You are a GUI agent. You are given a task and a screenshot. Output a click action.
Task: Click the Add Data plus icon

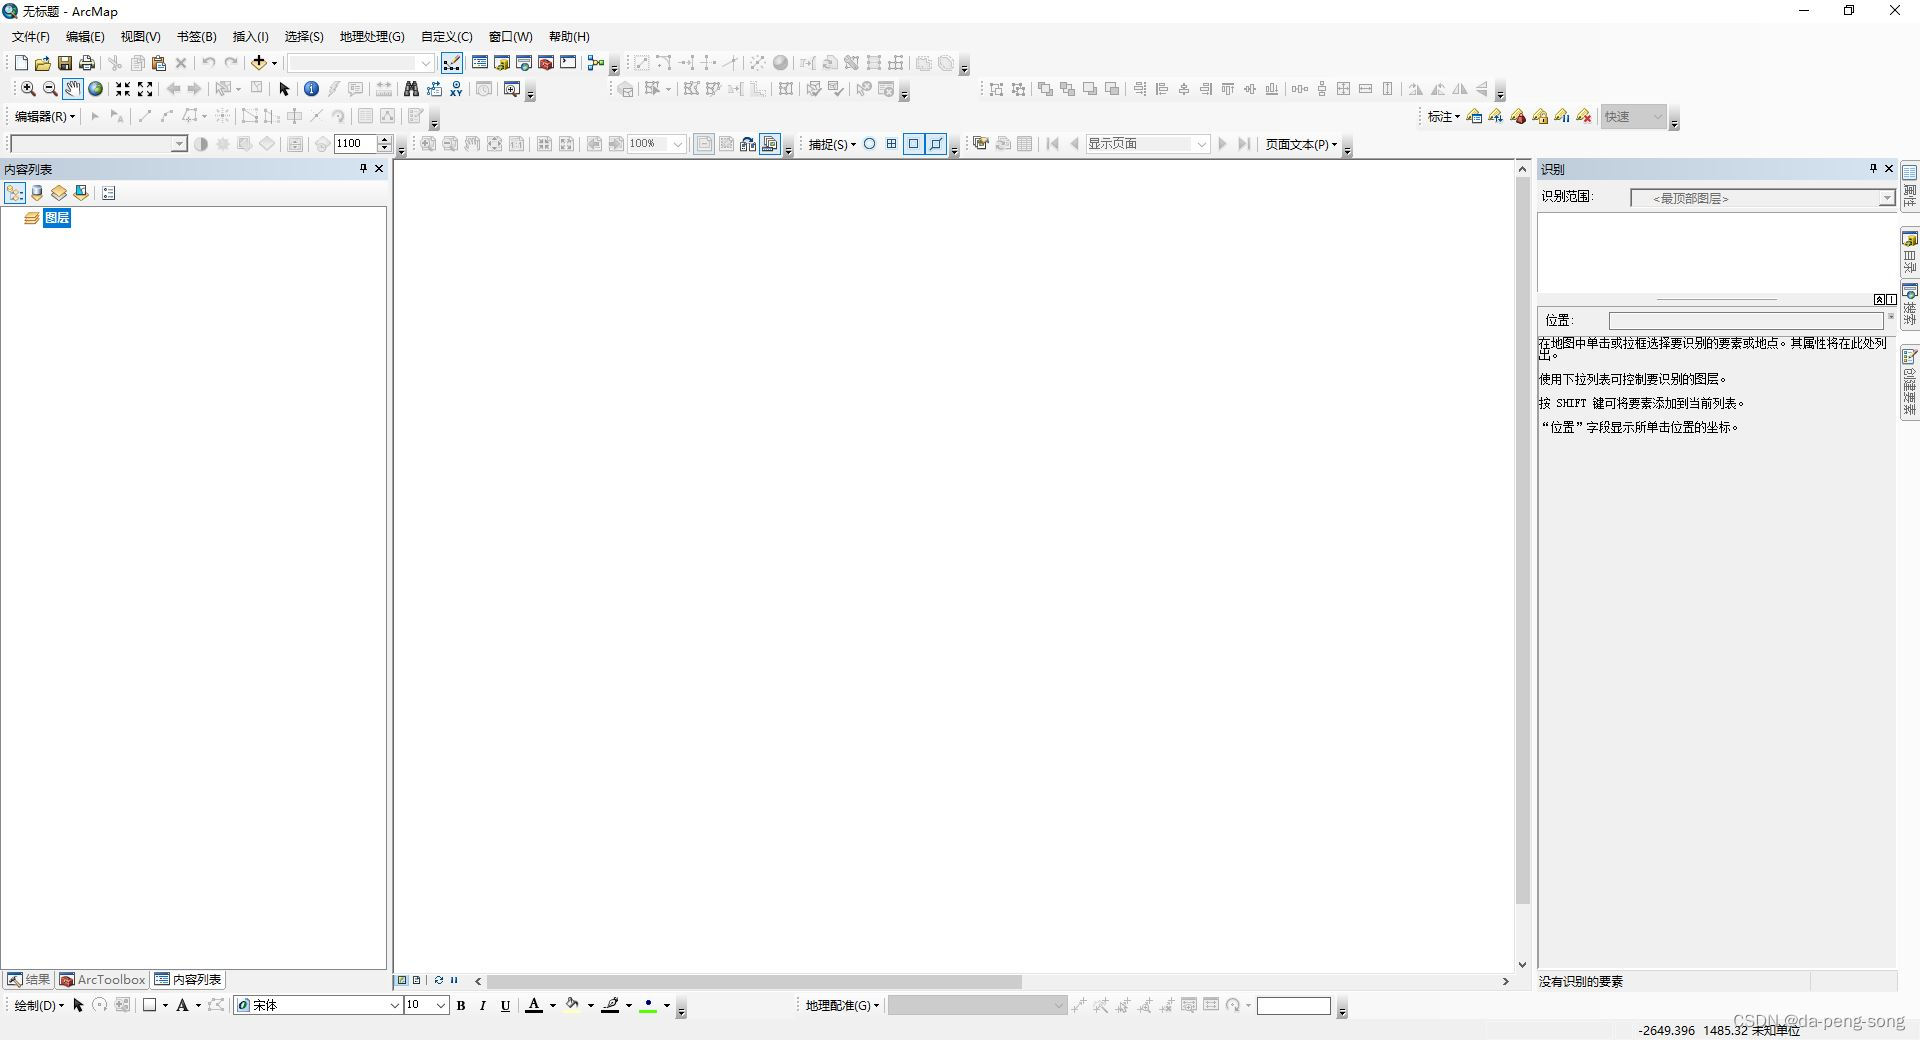point(257,63)
